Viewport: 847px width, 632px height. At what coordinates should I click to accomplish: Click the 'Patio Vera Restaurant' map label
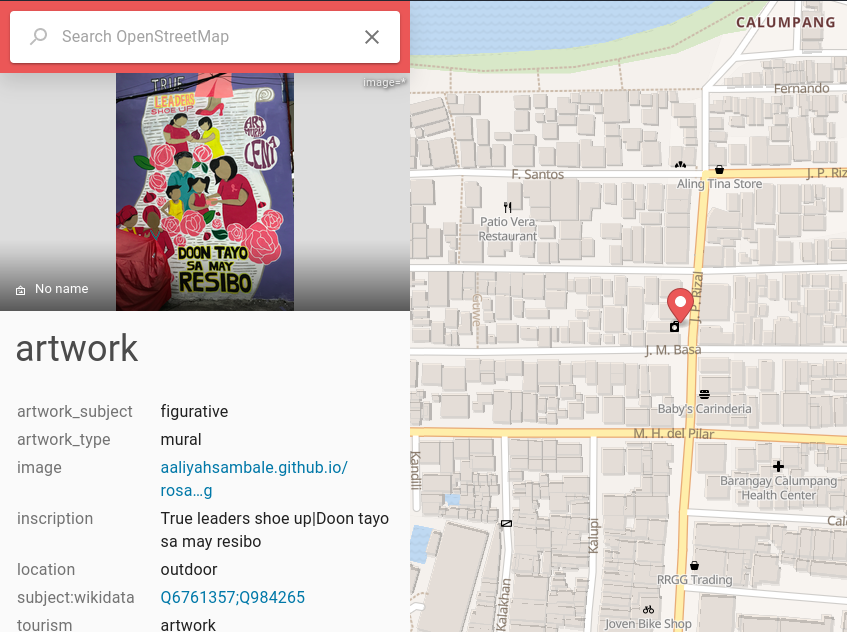tap(508, 229)
